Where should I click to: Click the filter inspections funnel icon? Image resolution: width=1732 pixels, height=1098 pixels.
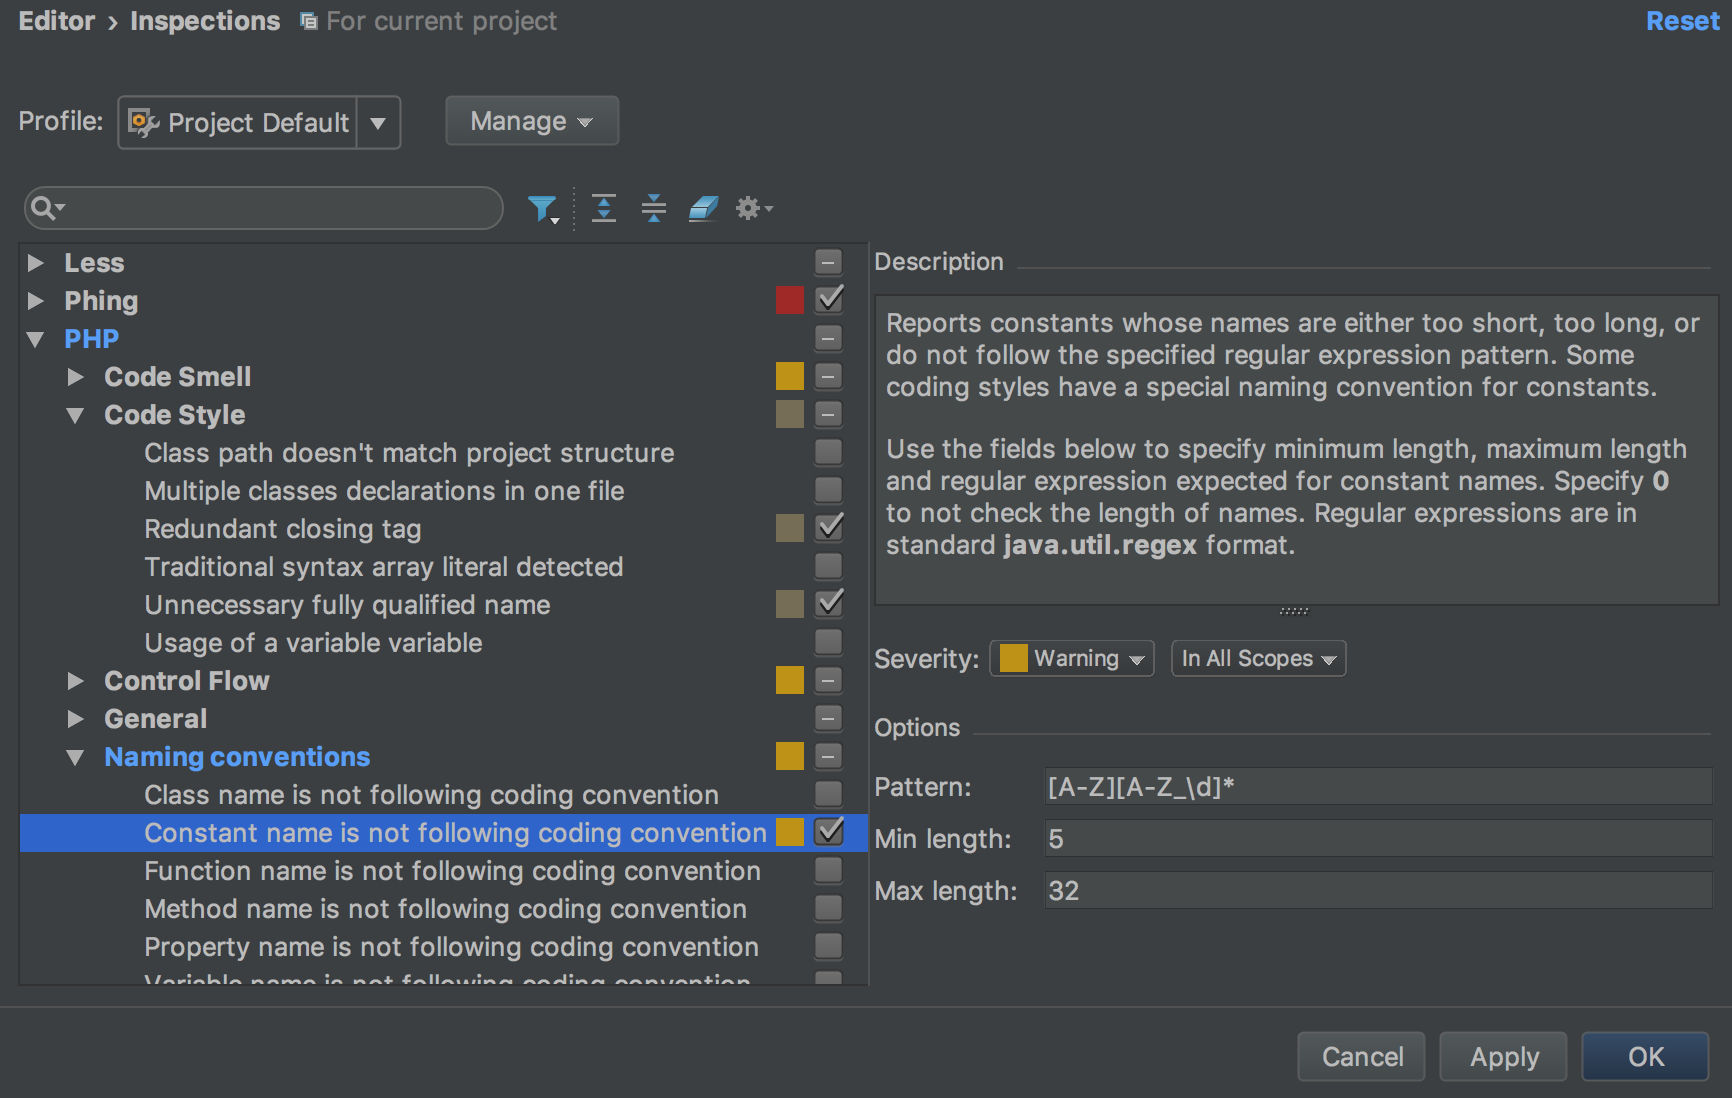(x=542, y=208)
